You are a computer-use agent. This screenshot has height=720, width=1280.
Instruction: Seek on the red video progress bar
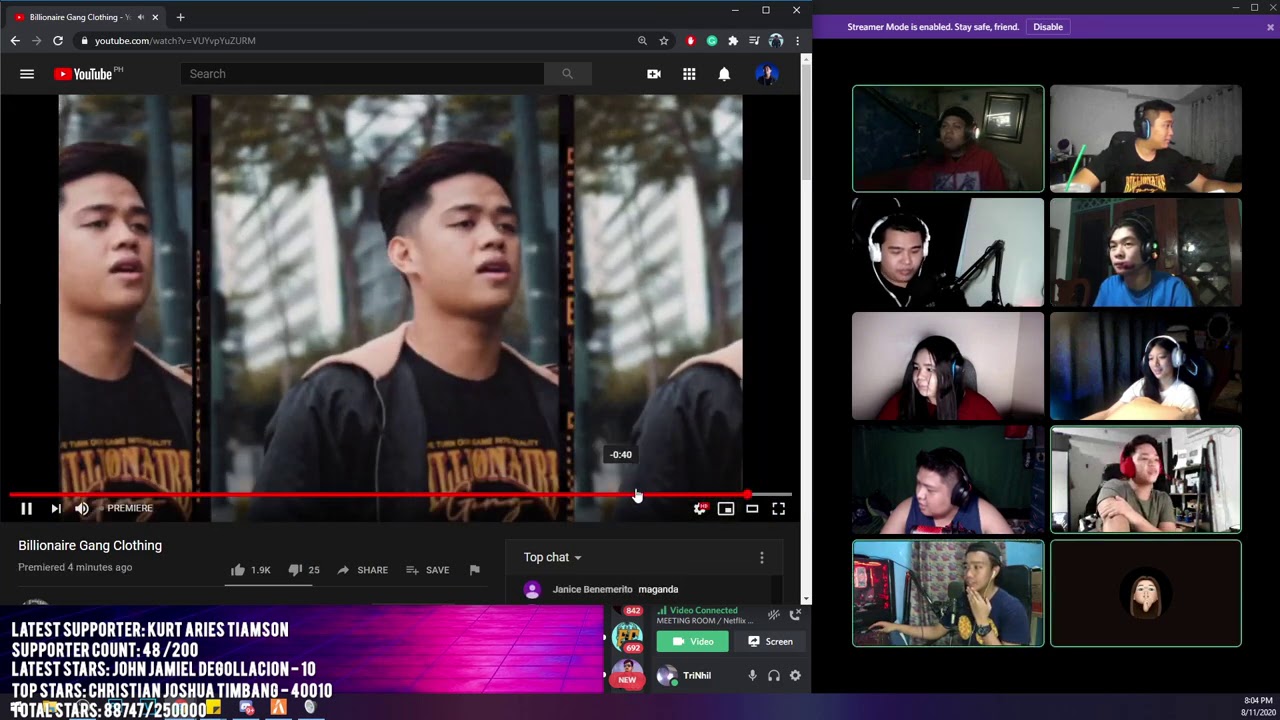(400, 494)
